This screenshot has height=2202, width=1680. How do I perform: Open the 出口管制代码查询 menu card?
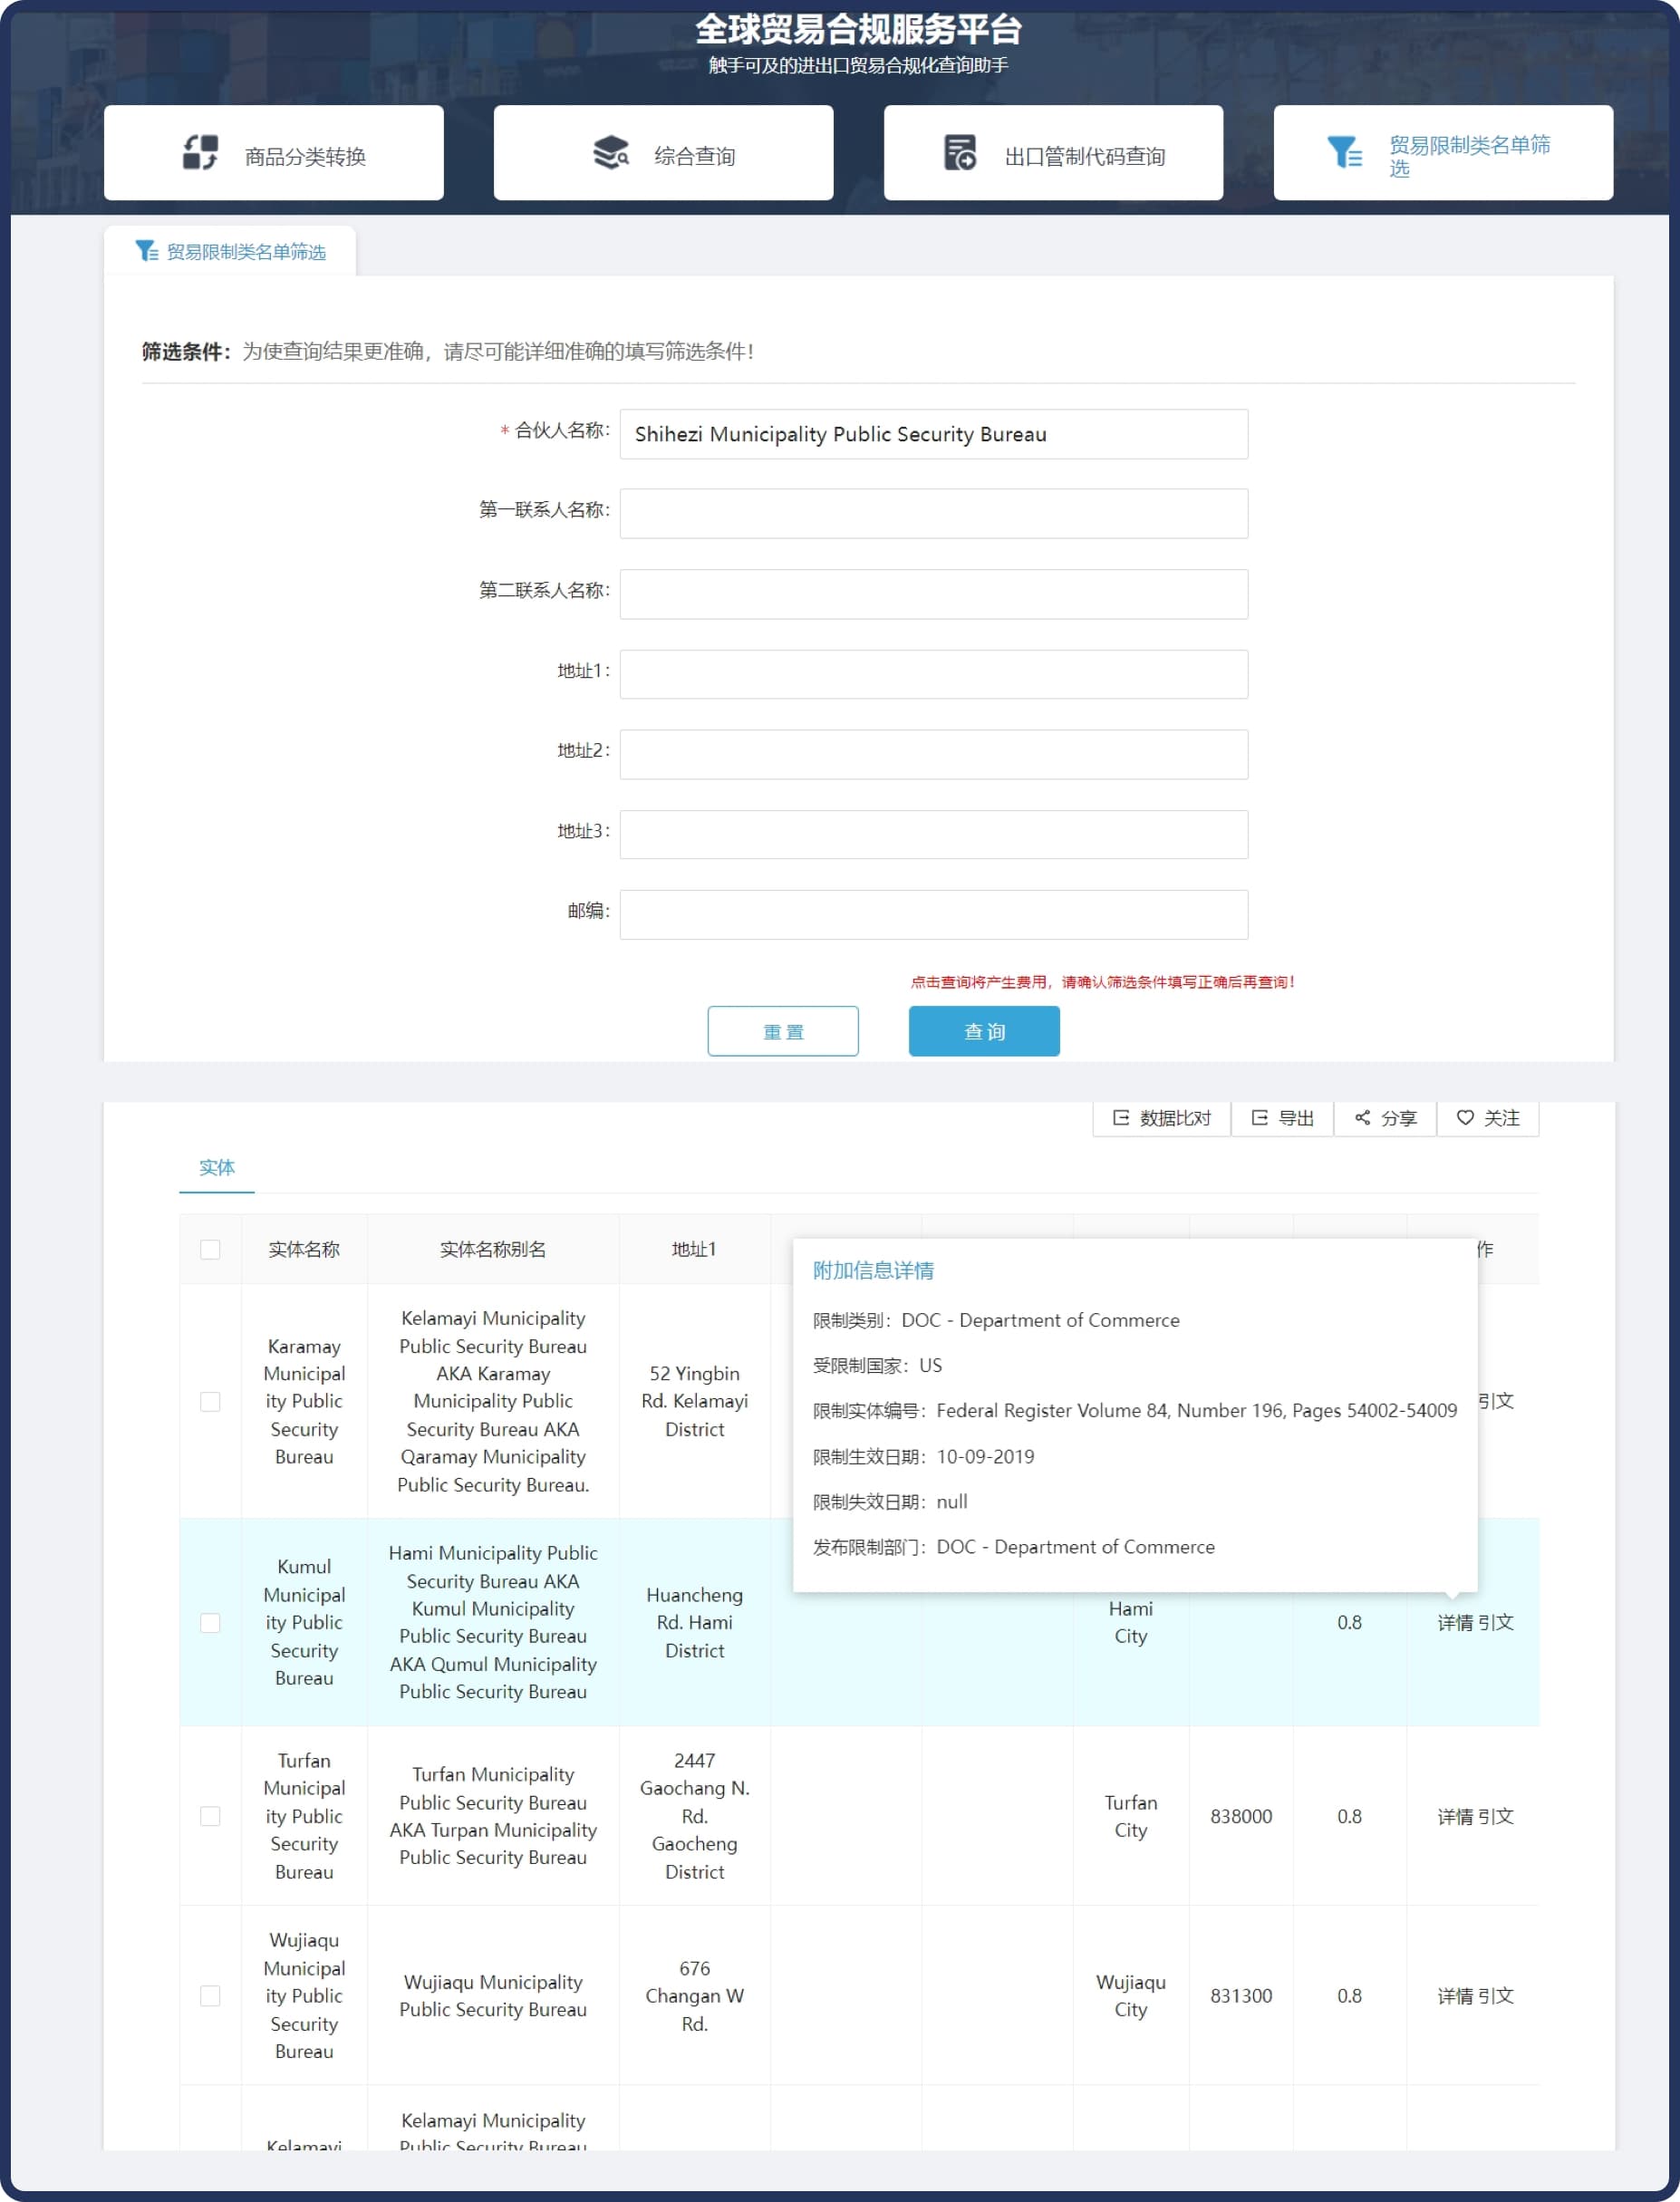1053,153
